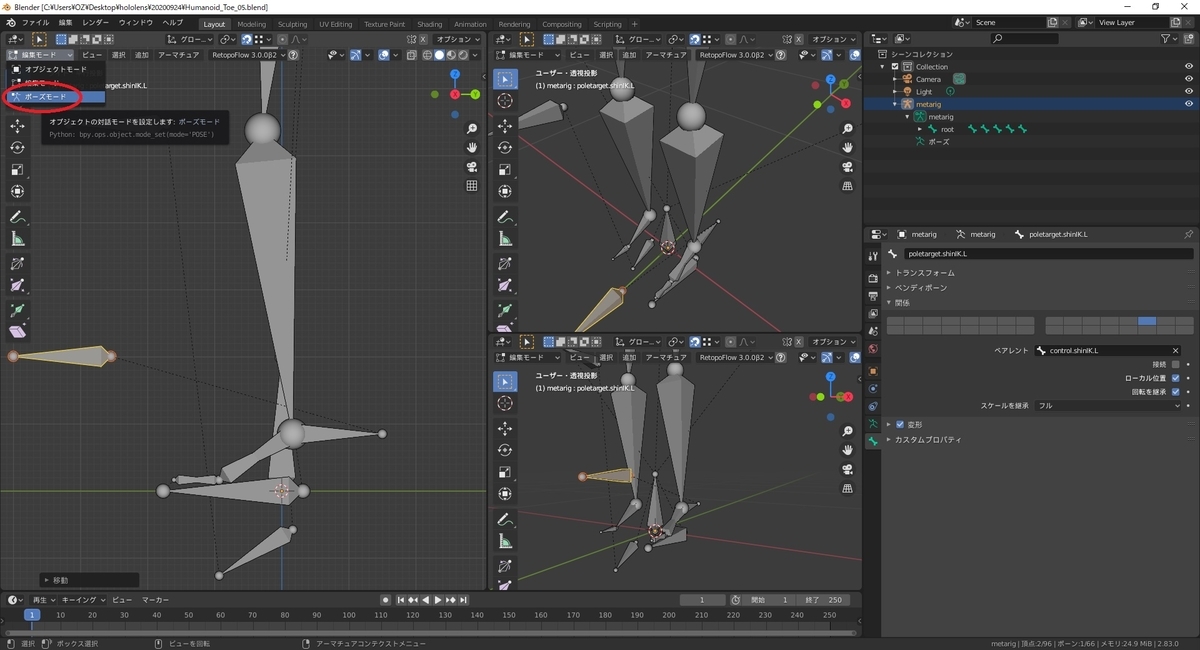
Task: Click the RetopoFlow help question icon in left viewport
Action: tap(294, 55)
